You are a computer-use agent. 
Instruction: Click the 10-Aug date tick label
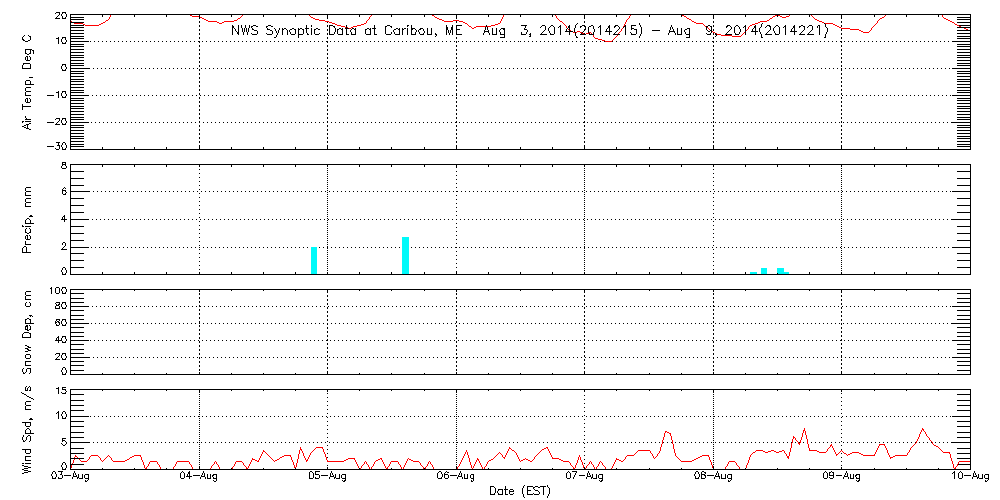pos(969,476)
